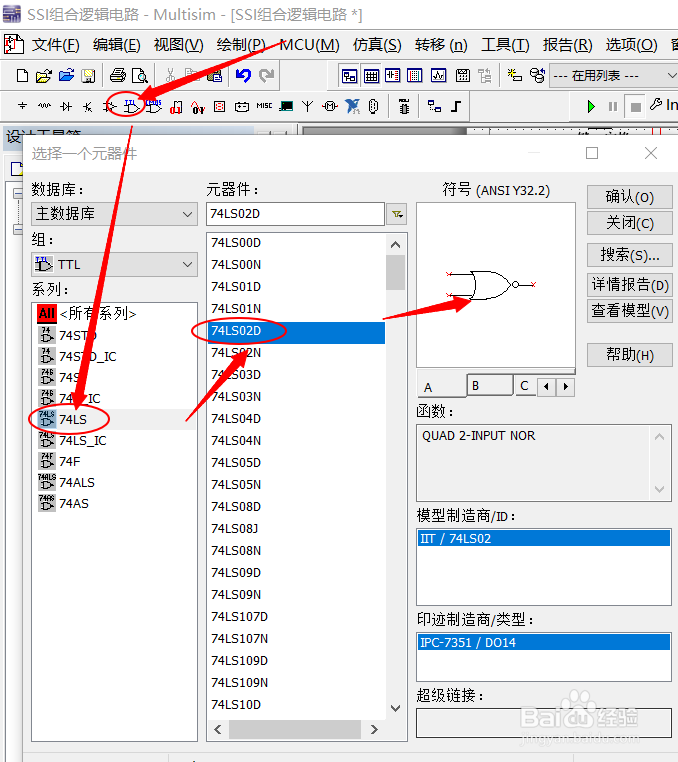Open the 视图(V) menu
678x762 pixels.
[178, 45]
